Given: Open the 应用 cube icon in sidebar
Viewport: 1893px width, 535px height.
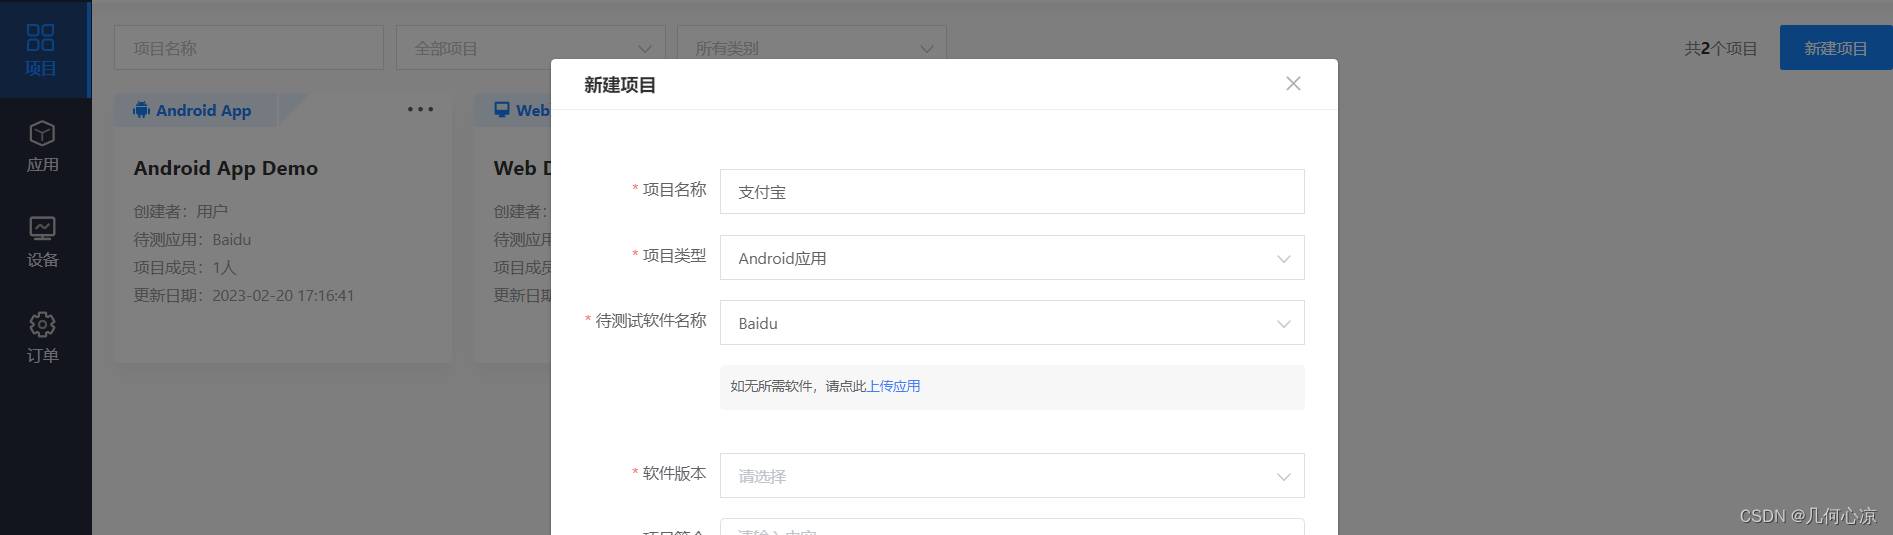Looking at the screenshot, I should tap(42, 134).
